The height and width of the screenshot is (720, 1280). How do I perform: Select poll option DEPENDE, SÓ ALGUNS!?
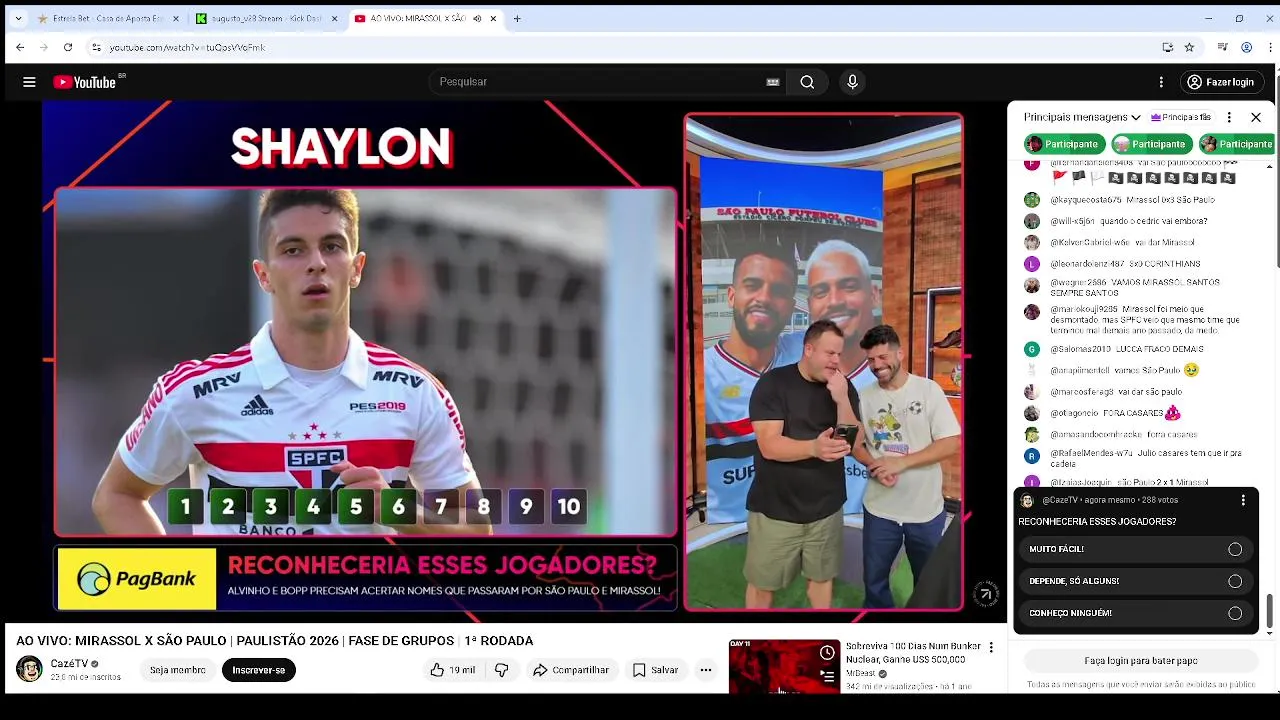tap(1136, 581)
